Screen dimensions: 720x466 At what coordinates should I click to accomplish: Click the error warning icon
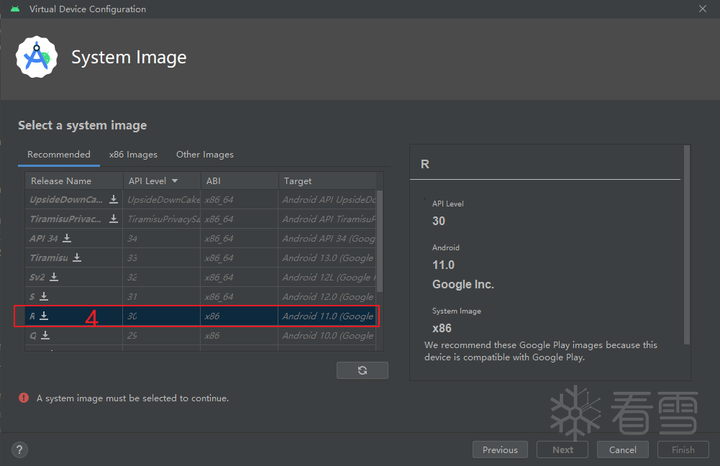(24, 398)
